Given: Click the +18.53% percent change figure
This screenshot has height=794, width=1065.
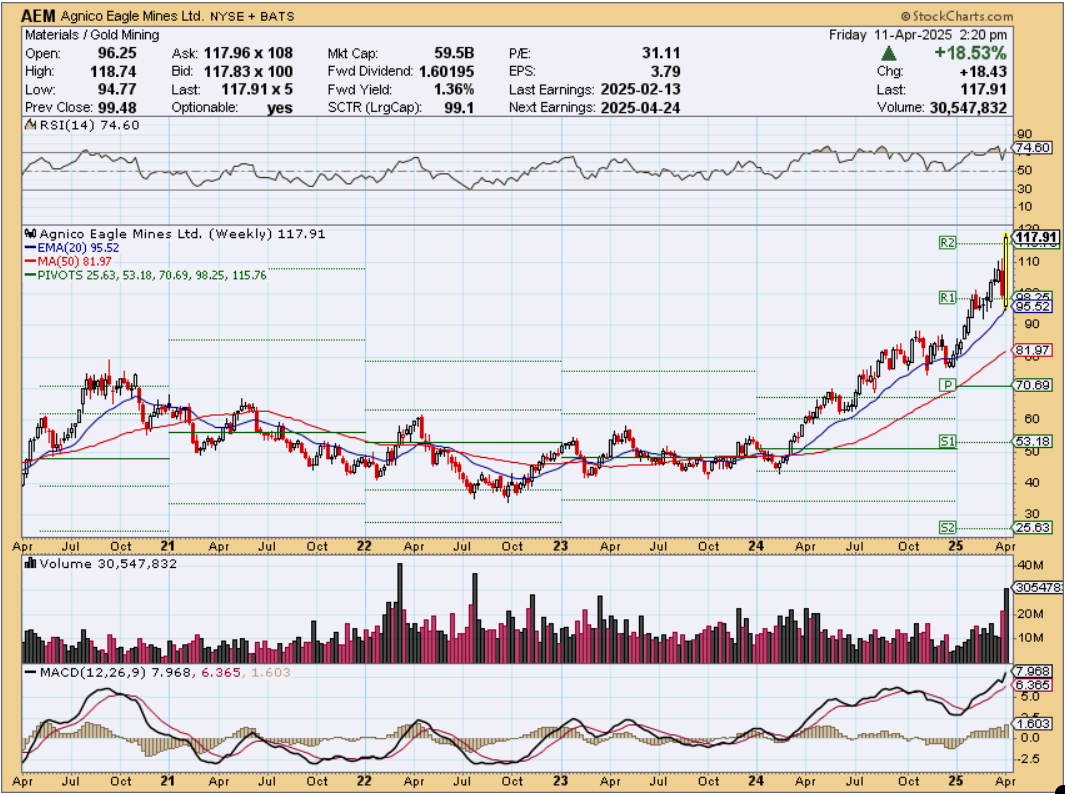Looking at the screenshot, I should (x=969, y=53).
